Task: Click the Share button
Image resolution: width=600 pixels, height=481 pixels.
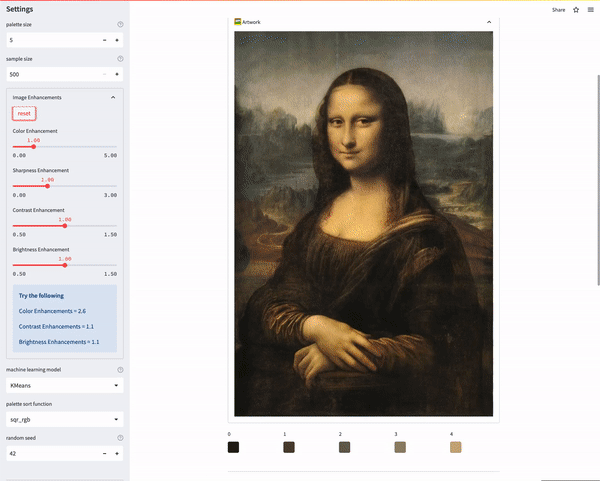Action: pyautogui.click(x=558, y=10)
